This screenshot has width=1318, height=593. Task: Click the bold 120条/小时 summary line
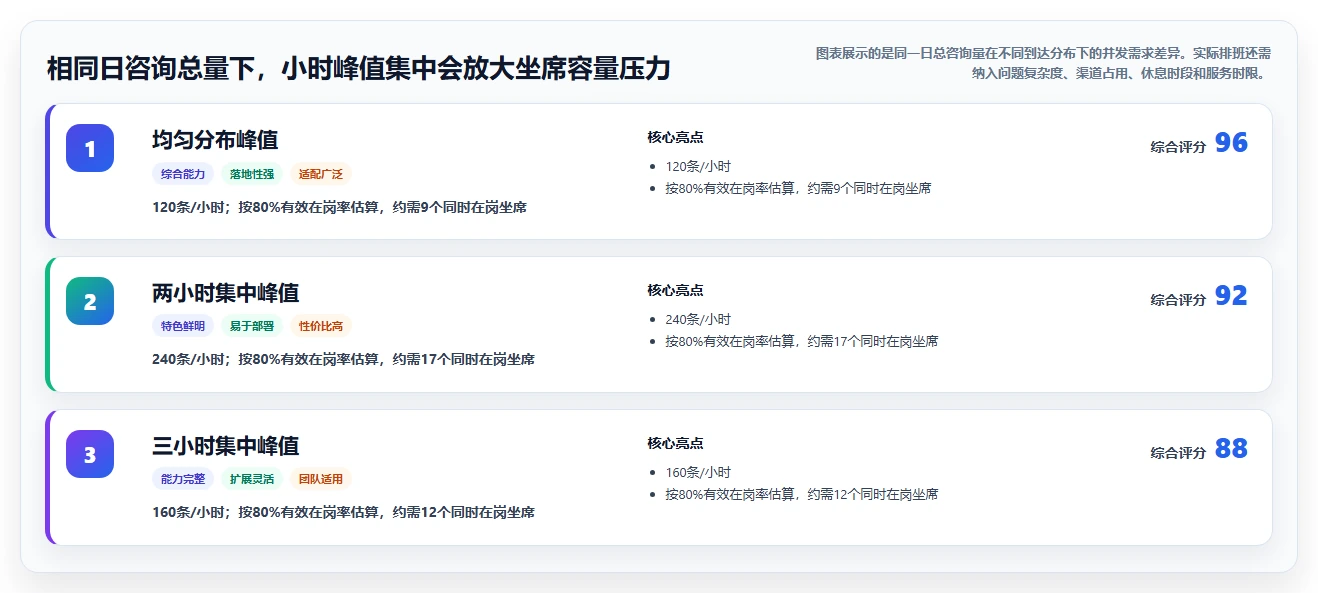340,207
